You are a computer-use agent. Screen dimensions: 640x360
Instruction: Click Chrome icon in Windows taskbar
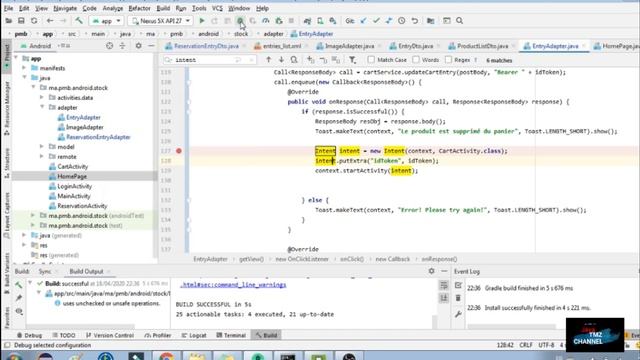[167, 356]
